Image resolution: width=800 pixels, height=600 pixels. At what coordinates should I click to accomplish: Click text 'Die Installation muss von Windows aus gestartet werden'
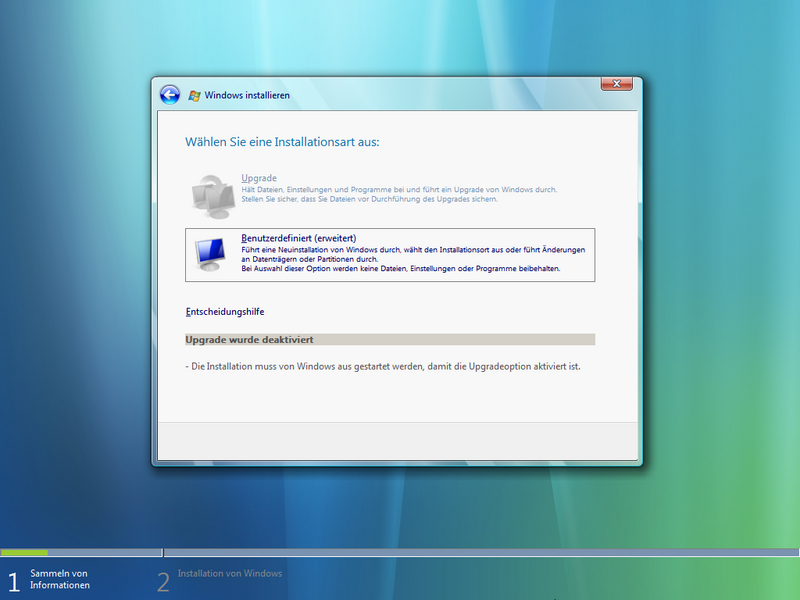click(x=307, y=366)
